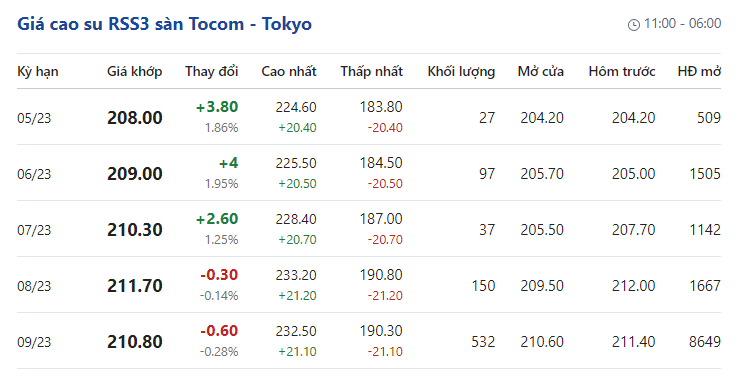Select the Hôm trước column header
This screenshot has width=747, height=385.
pyautogui.click(x=622, y=71)
